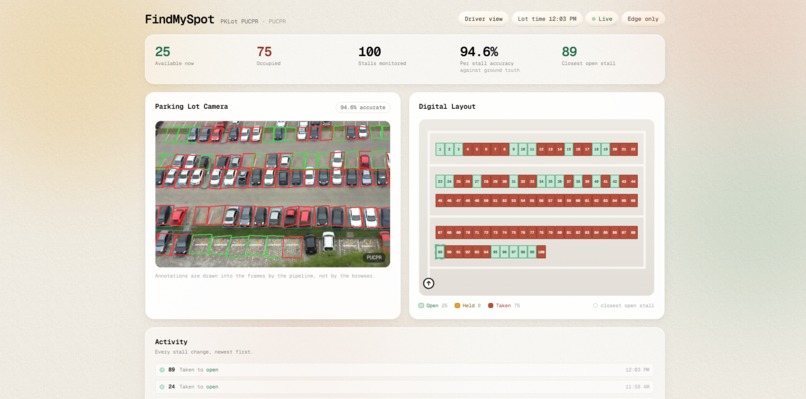The width and height of the screenshot is (806, 399).
Task: Select open stall 24 in the layout
Action: [449, 181]
